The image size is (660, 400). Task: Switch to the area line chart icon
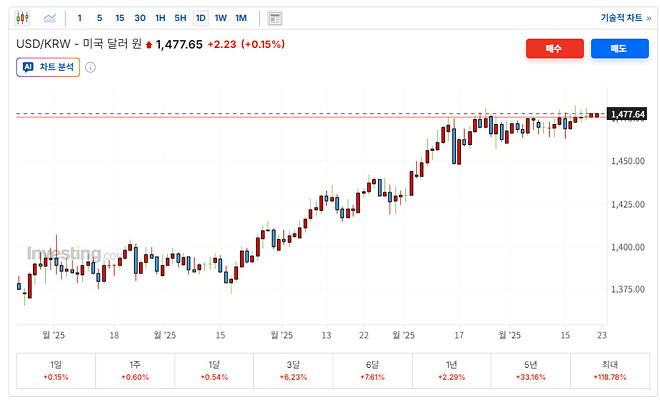pyautogui.click(x=49, y=18)
